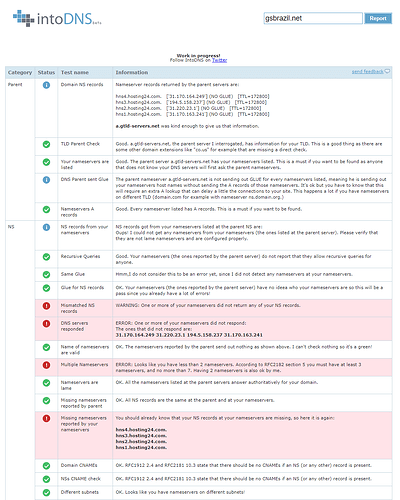Click the Category column header
400x500 pixels.
[x=20, y=72]
